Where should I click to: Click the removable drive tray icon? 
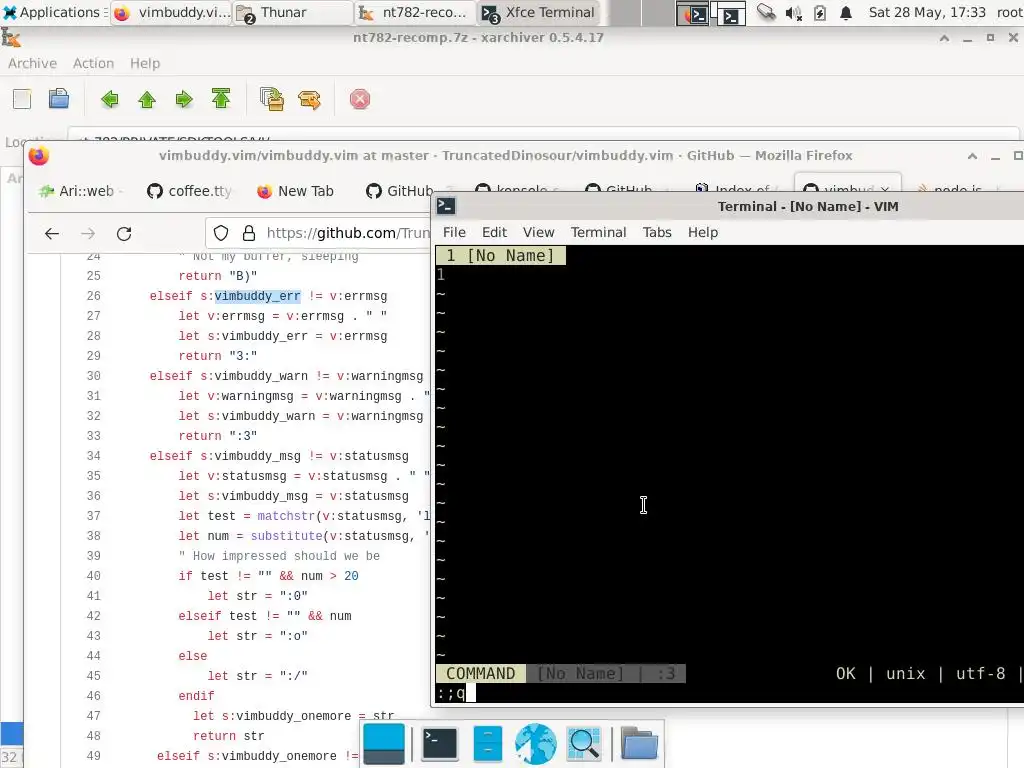pos(766,12)
